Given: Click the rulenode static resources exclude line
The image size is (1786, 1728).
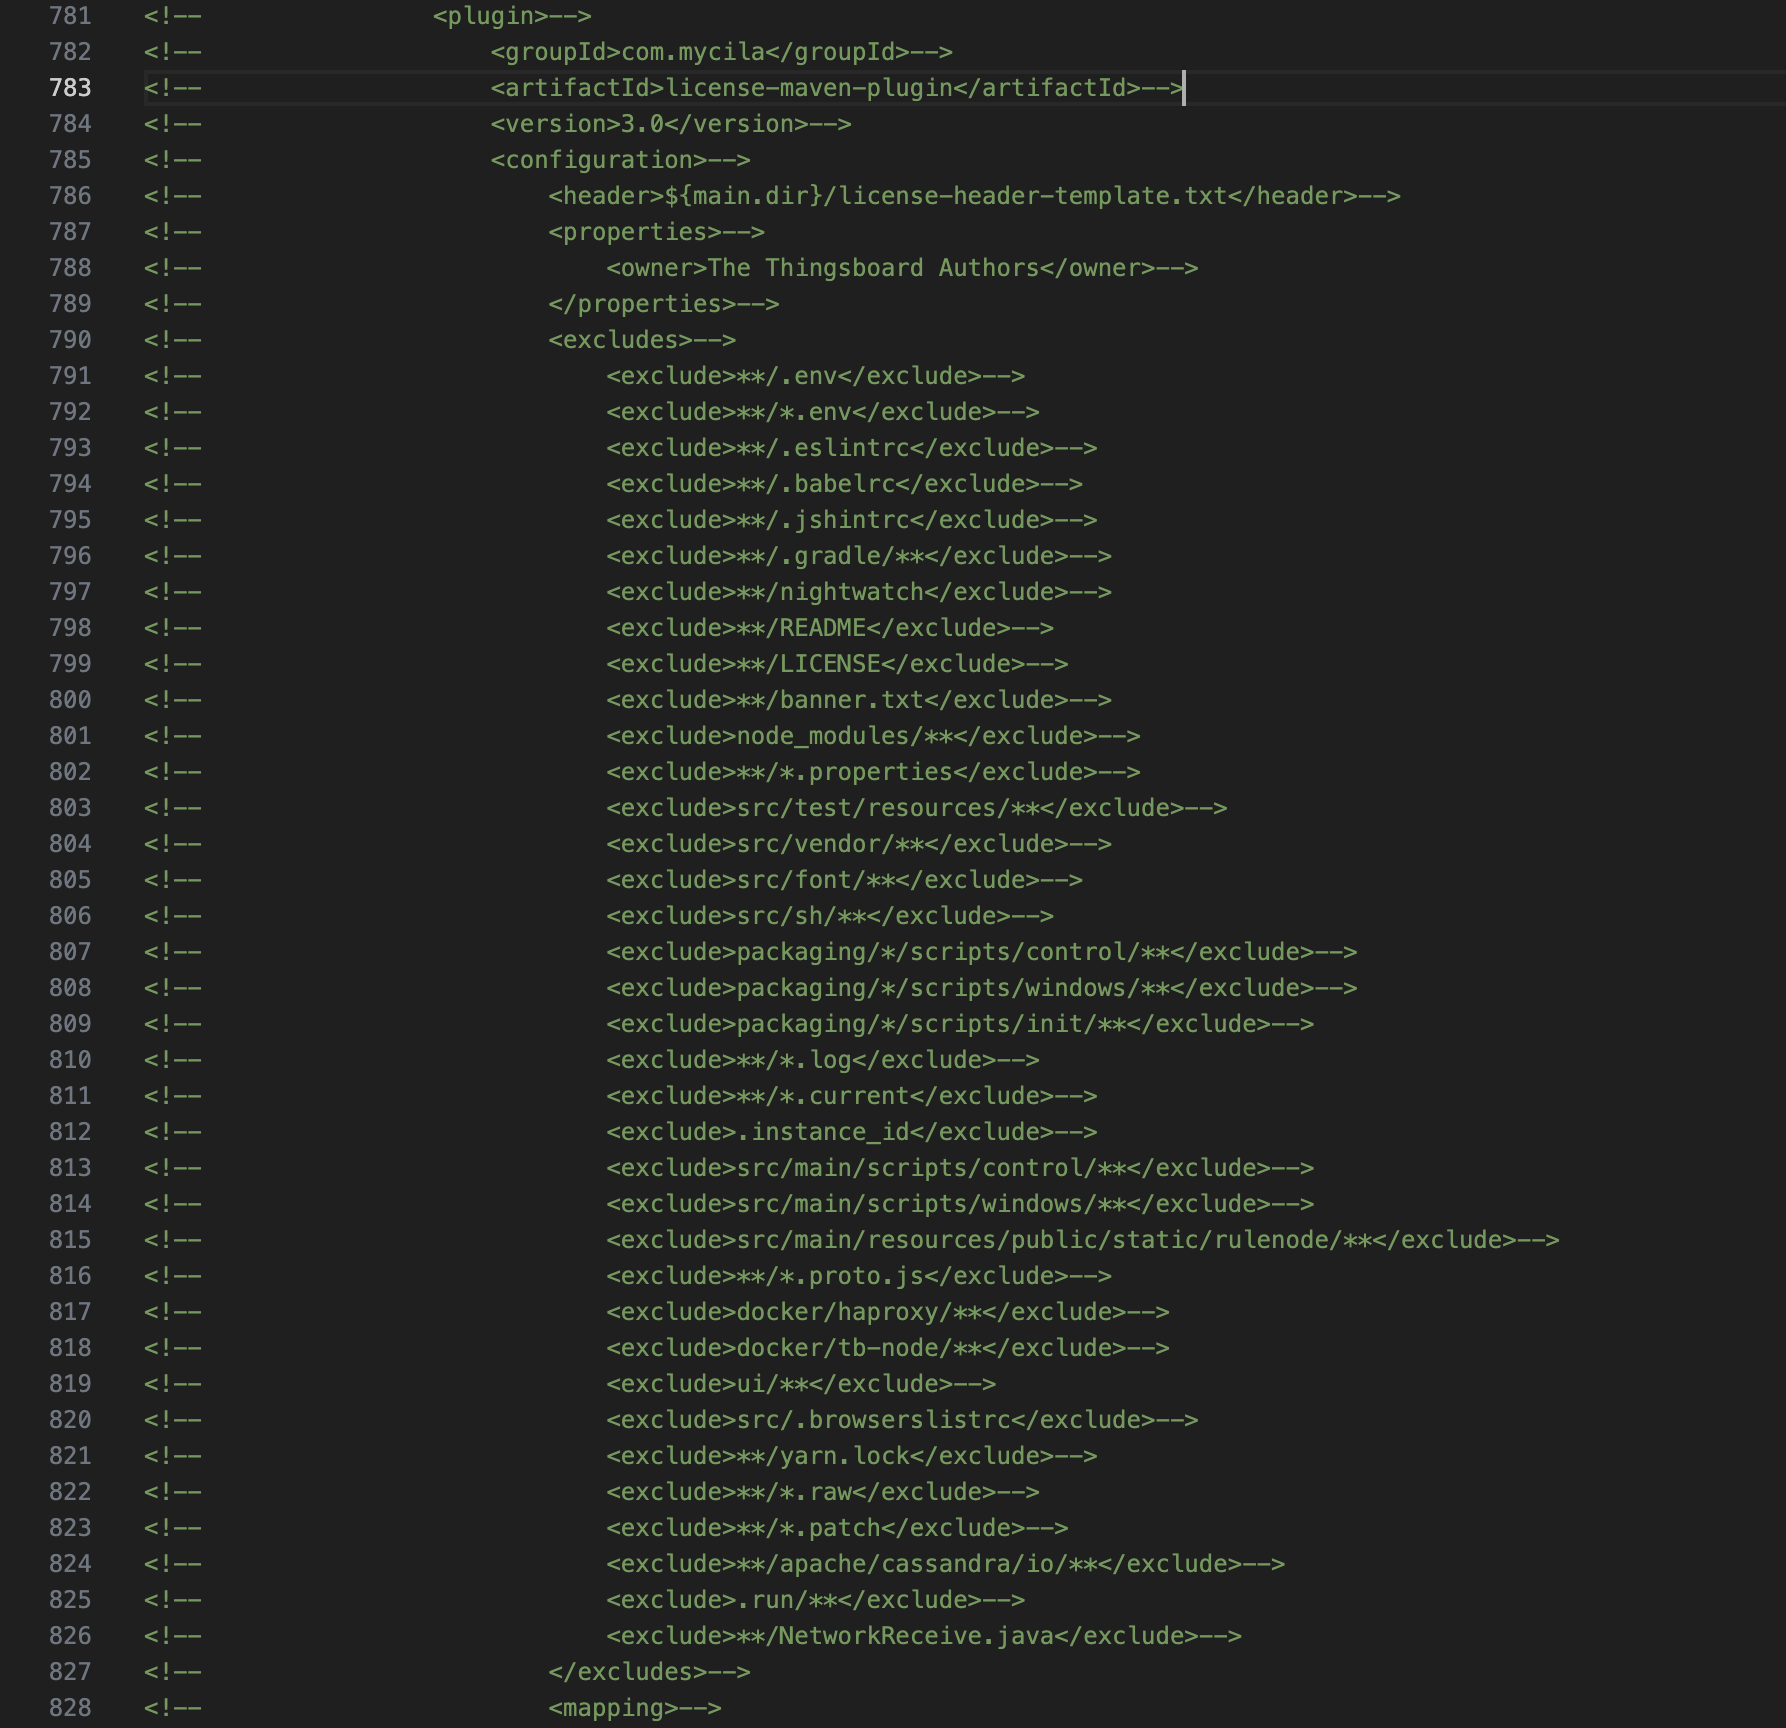Looking at the screenshot, I should [1081, 1240].
